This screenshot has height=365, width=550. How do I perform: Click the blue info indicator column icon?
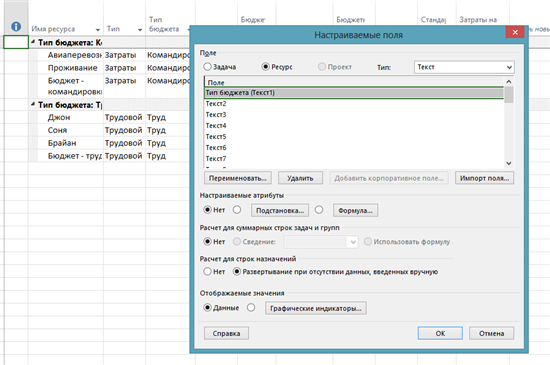pos(16,26)
